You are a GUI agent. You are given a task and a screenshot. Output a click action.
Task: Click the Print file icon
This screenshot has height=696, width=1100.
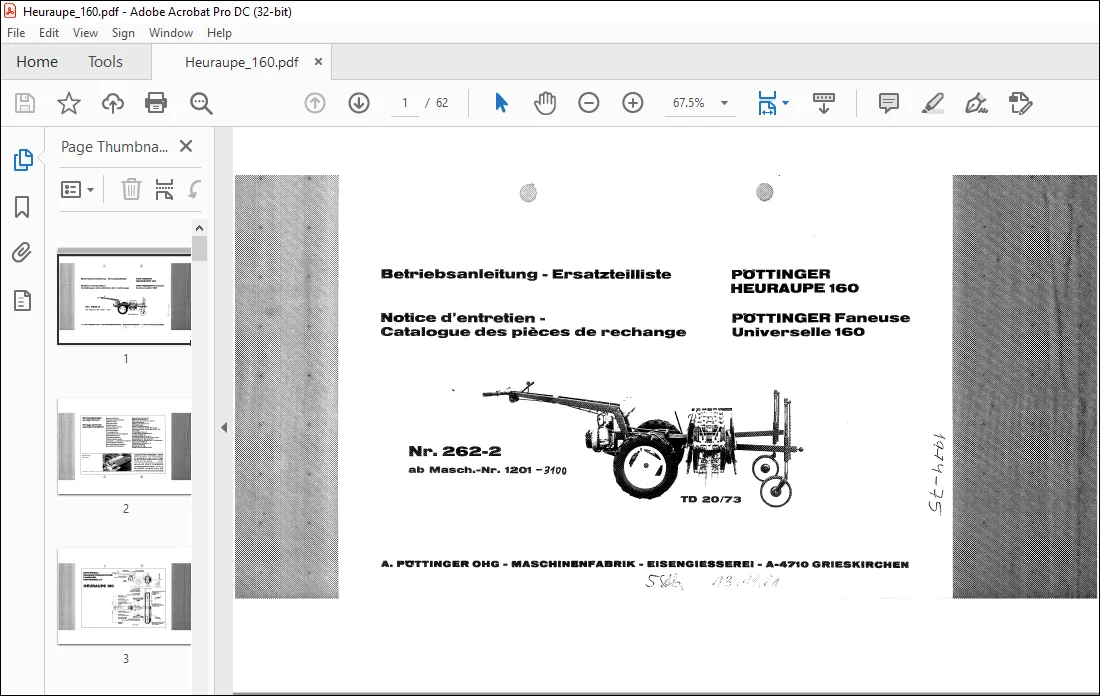[156, 103]
